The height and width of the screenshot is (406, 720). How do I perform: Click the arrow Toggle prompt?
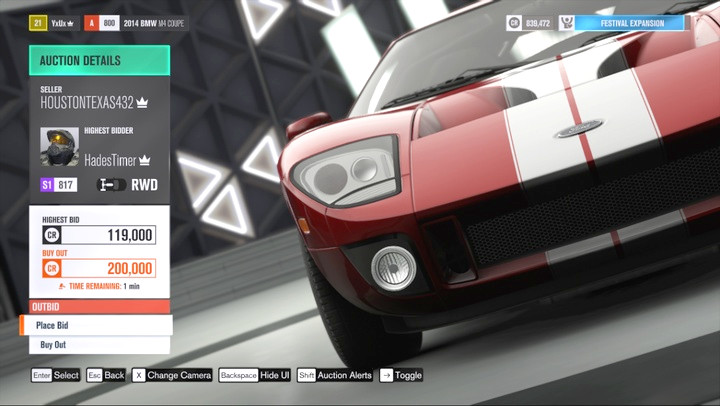(400, 375)
